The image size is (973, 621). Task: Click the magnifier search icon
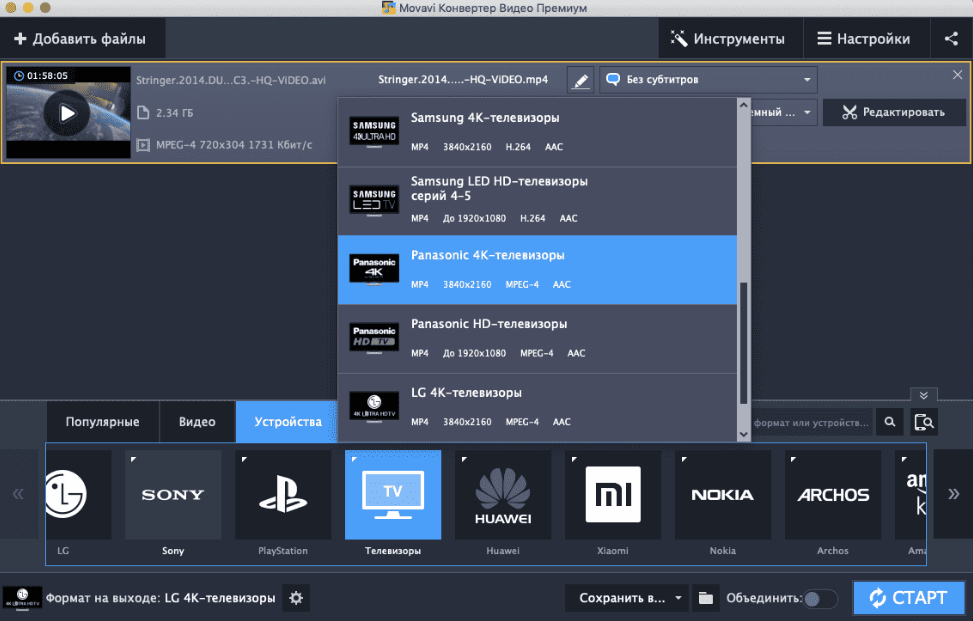tap(888, 422)
